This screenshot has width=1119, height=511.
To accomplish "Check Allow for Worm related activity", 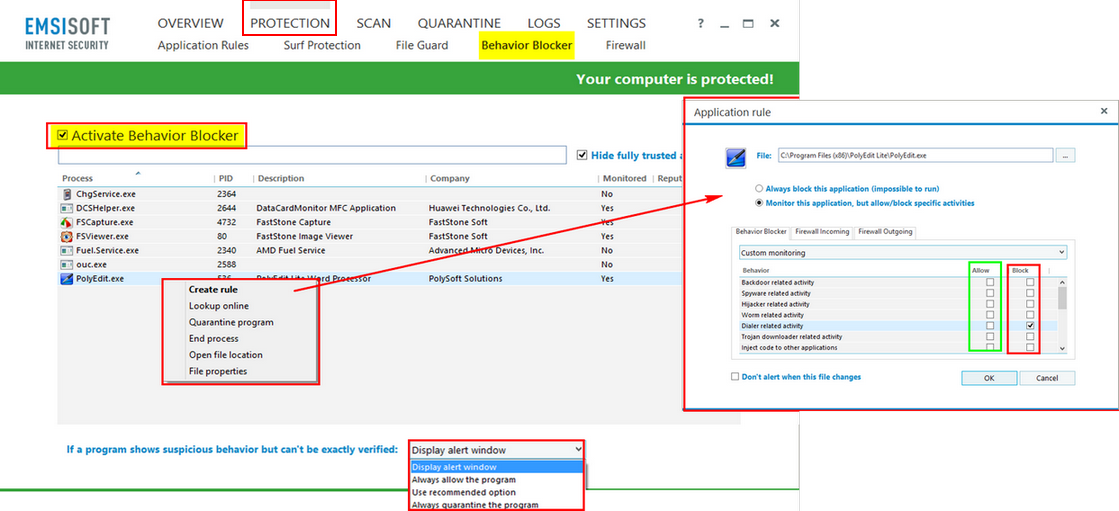I will [990, 315].
